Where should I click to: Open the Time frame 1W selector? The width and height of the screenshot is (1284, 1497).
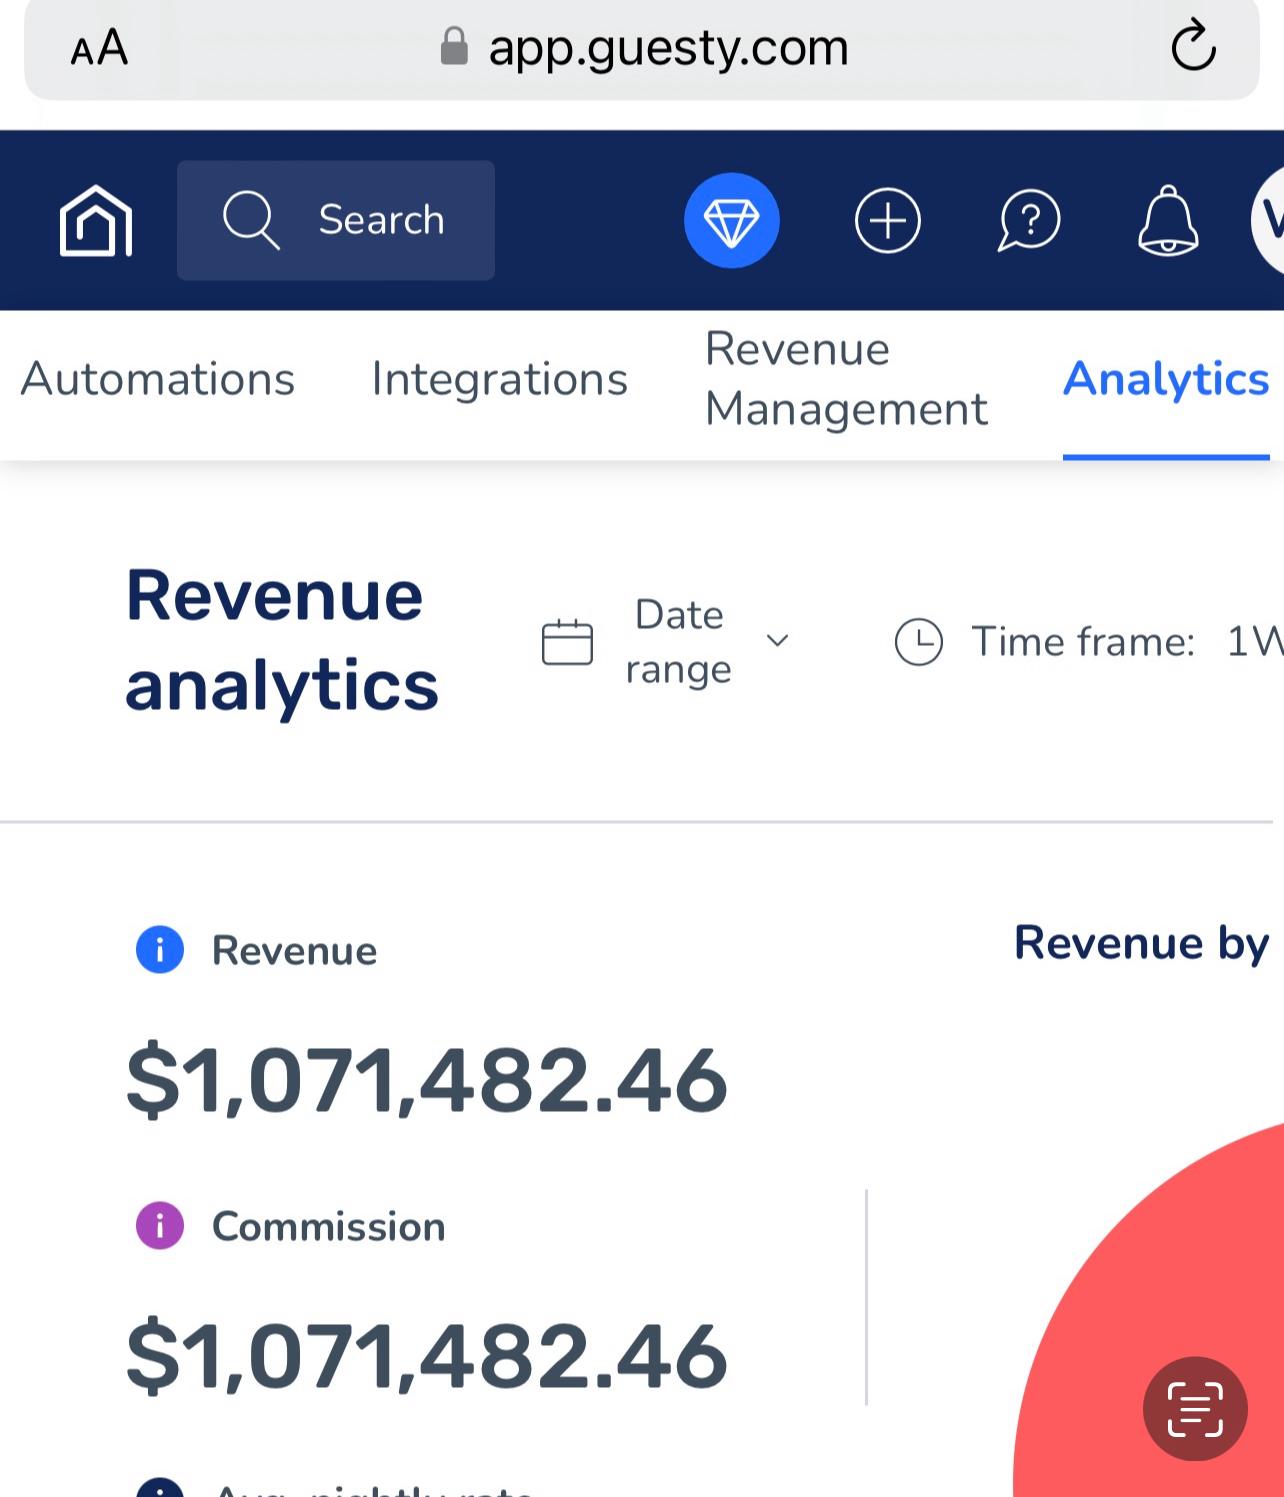tap(1252, 642)
